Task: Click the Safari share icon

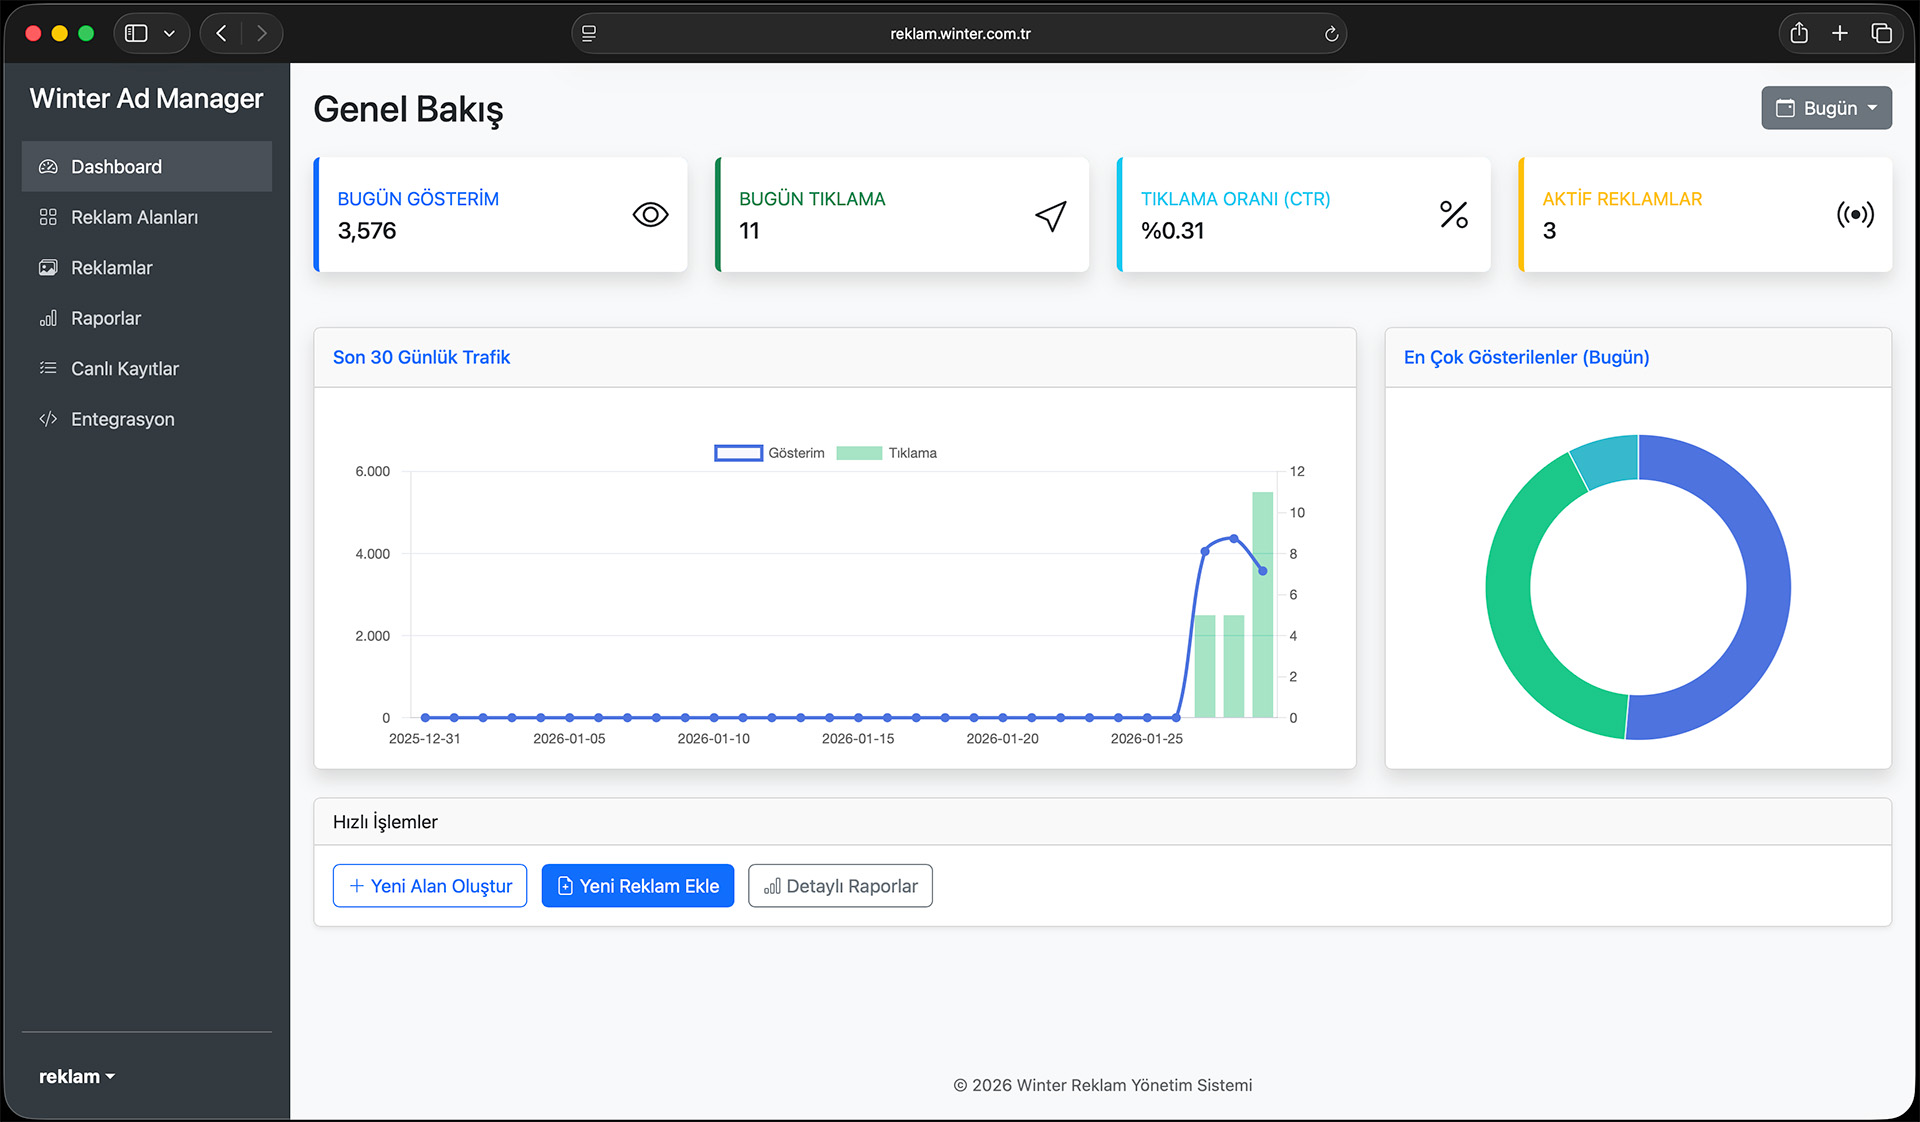Action: pyautogui.click(x=1799, y=33)
